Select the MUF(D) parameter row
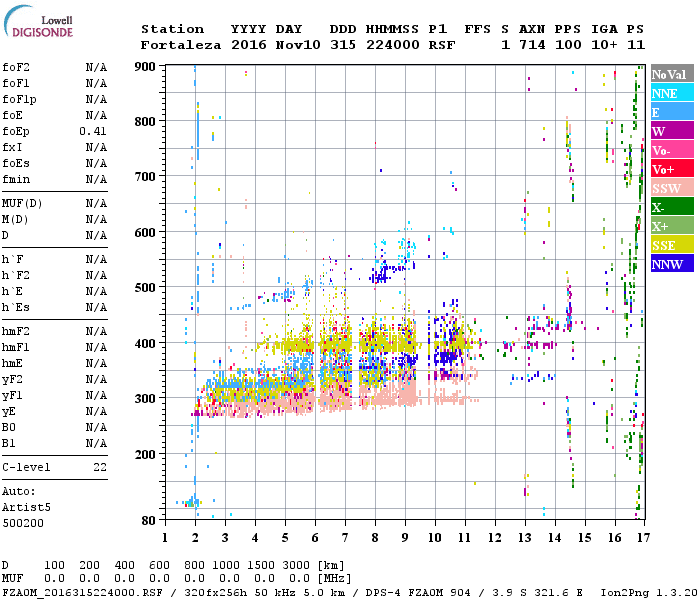Screen dimensions: 700x600 55,203
